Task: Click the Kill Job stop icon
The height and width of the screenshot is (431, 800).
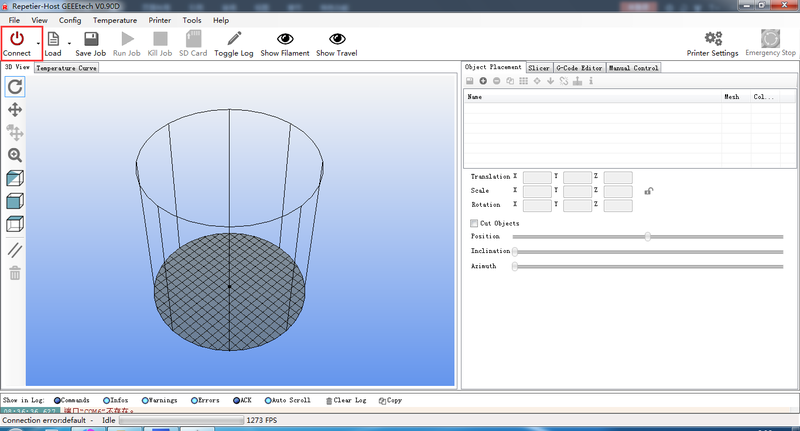Action: [x=160, y=39]
